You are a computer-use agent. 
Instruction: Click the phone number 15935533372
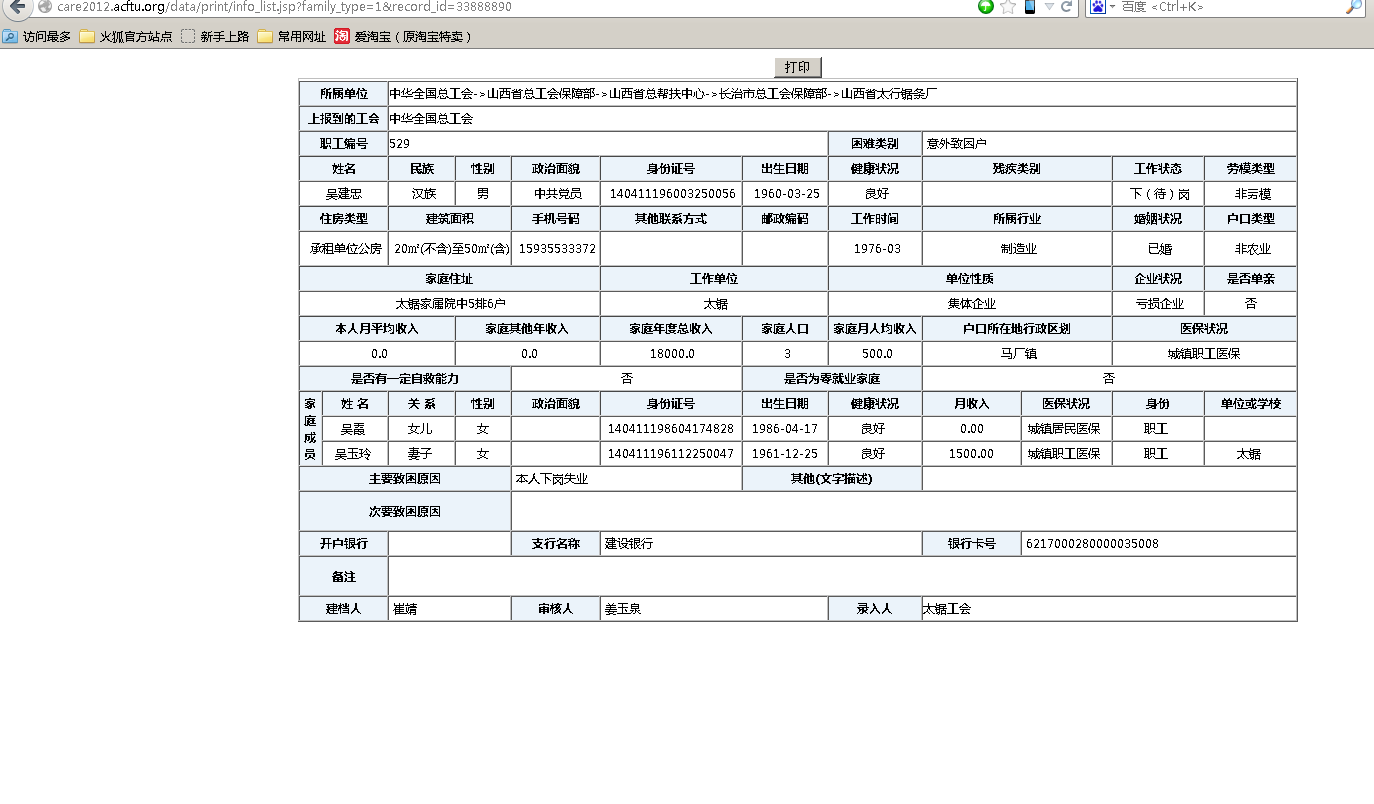click(556, 249)
